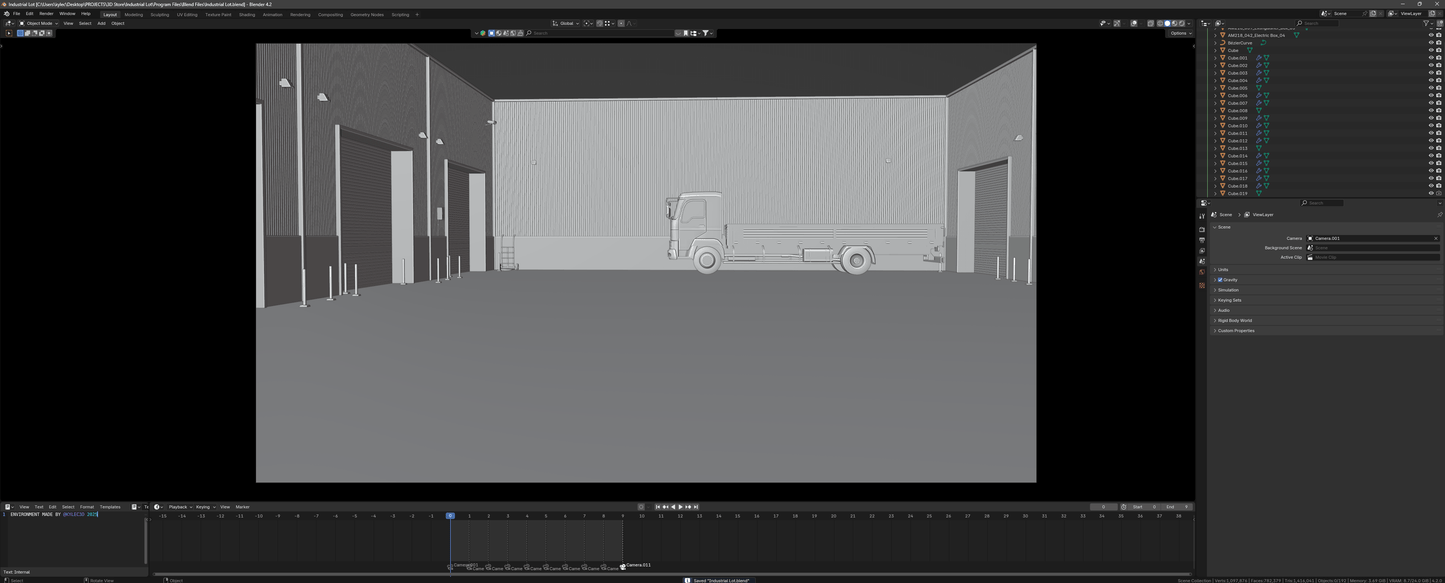The image size is (1445, 583).
Task: Click the timeline editor type icon
Action: click(x=158, y=507)
